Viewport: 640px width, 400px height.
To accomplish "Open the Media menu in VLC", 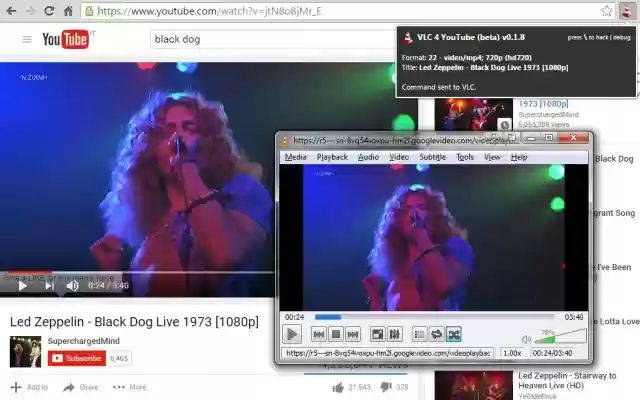I will click(296, 157).
